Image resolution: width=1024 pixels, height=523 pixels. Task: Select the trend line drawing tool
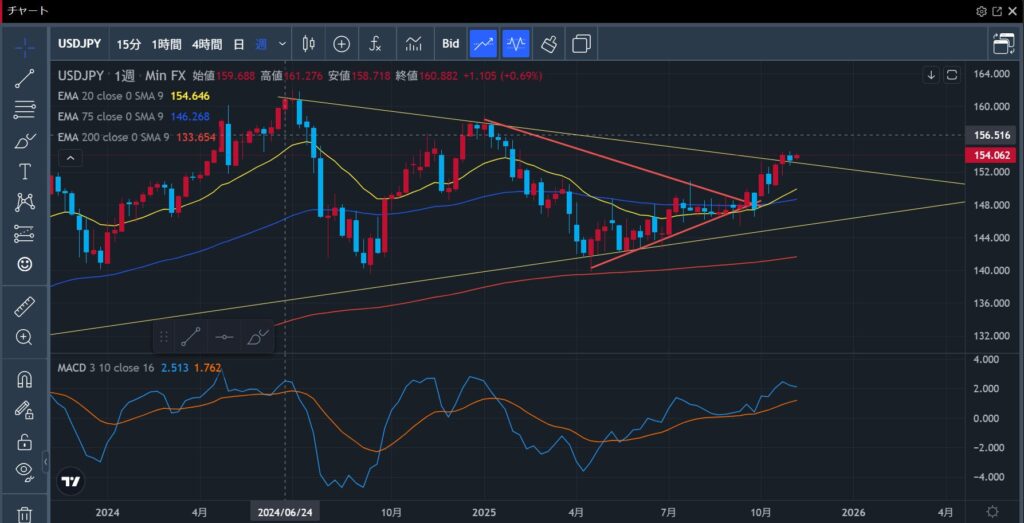pyautogui.click(x=25, y=79)
